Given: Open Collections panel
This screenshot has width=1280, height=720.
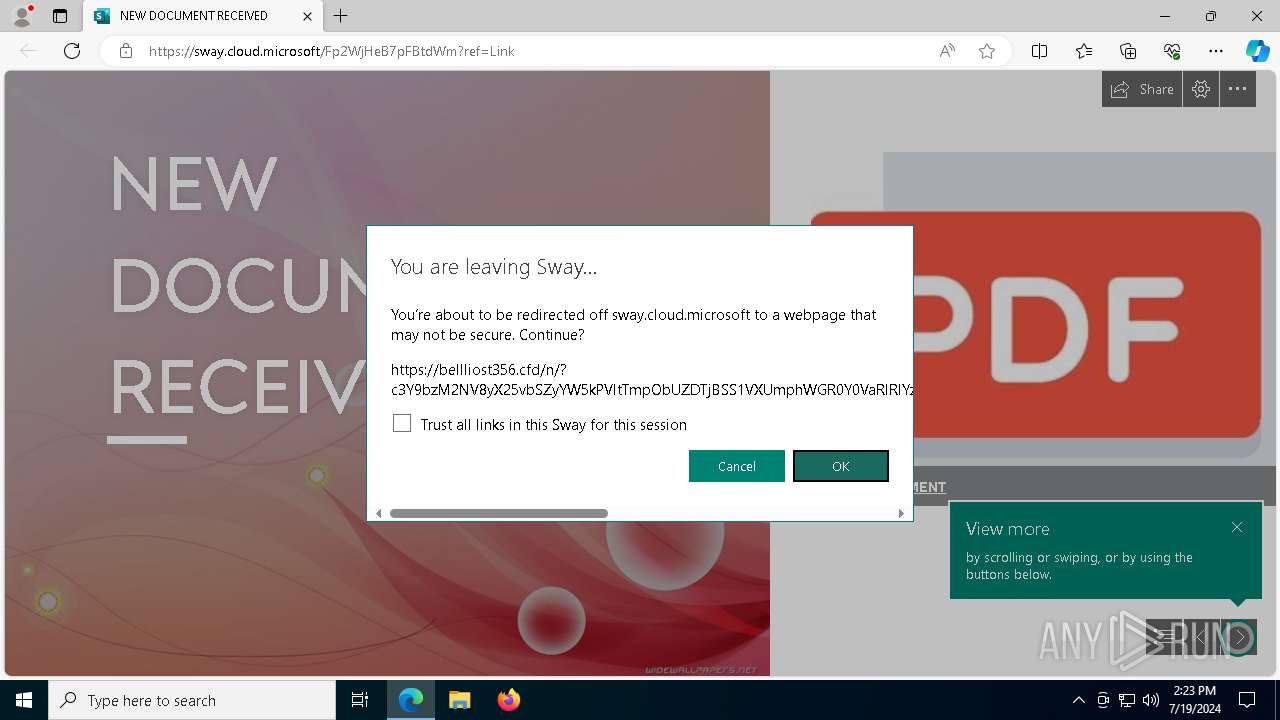Looking at the screenshot, I should [x=1128, y=51].
